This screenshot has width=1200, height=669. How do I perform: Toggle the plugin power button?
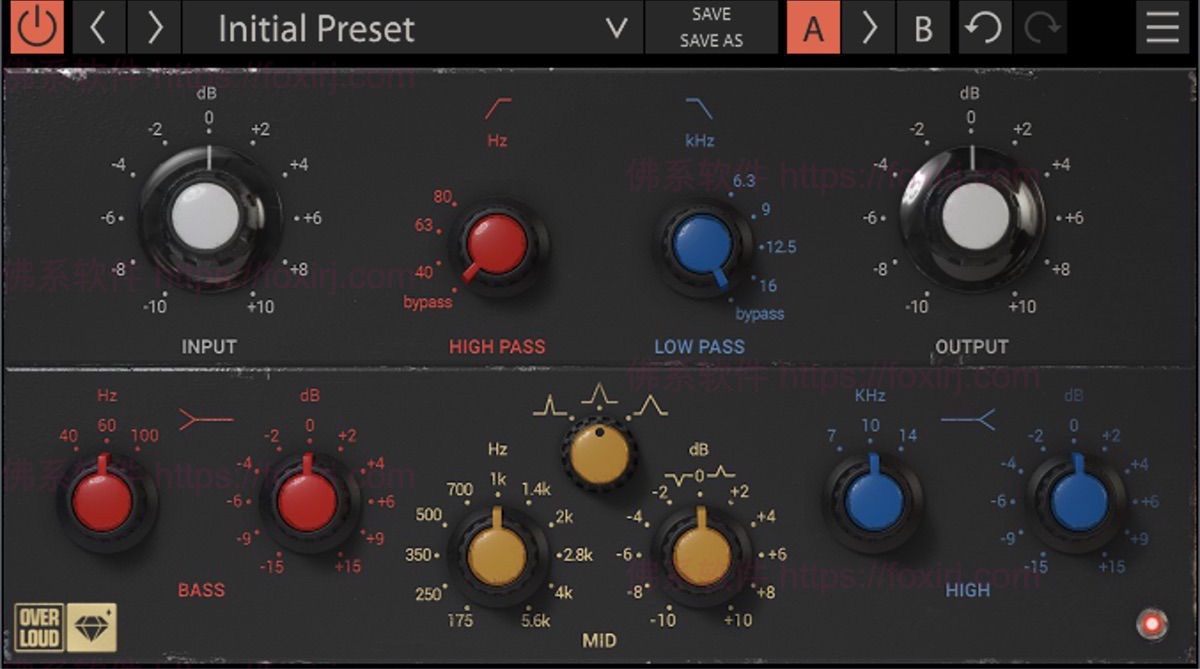coord(36,28)
